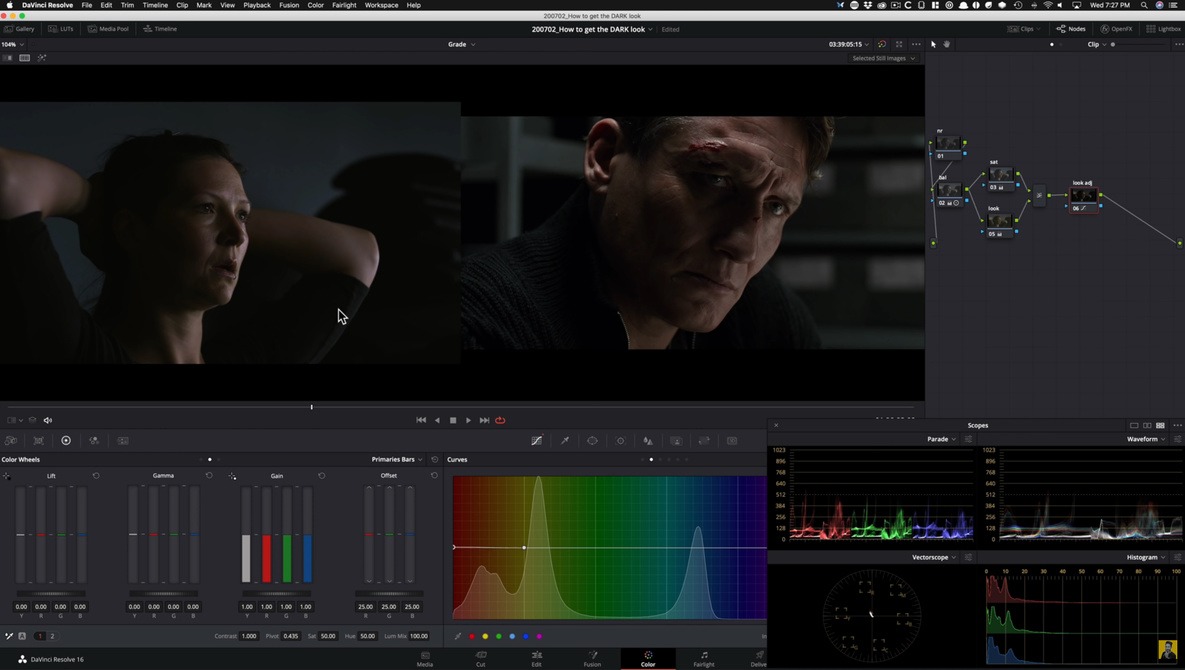The height and width of the screenshot is (670, 1185).
Task: Select the arrow pointer tool in node editor
Action: point(933,45)
